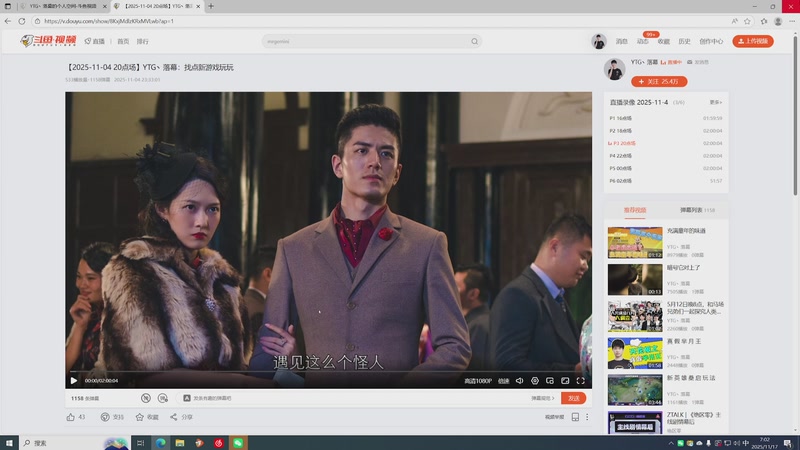
Task: Favorite the video with star icon
Action: tap(140, 417)
